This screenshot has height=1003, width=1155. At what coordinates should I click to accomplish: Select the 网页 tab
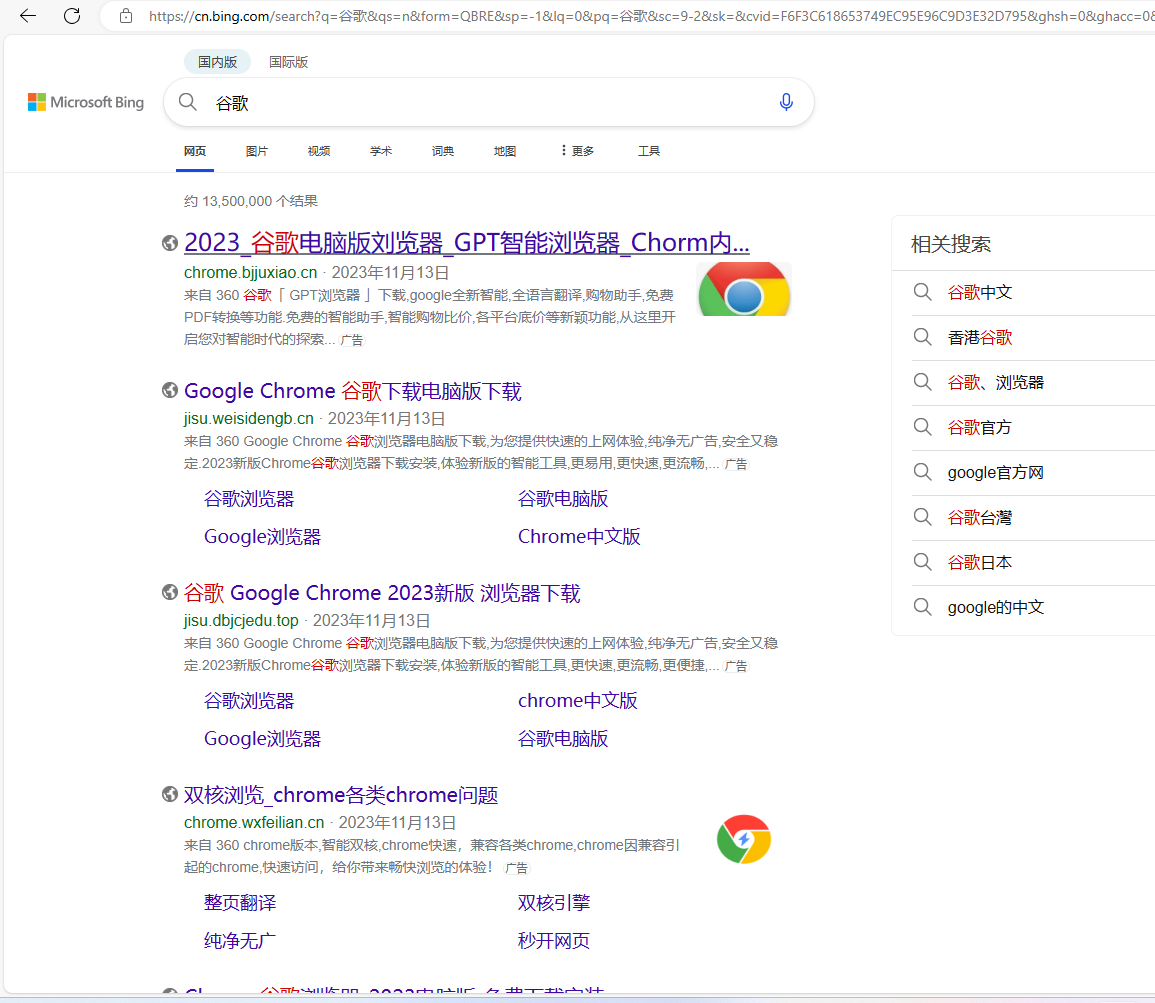coord(195,151)
